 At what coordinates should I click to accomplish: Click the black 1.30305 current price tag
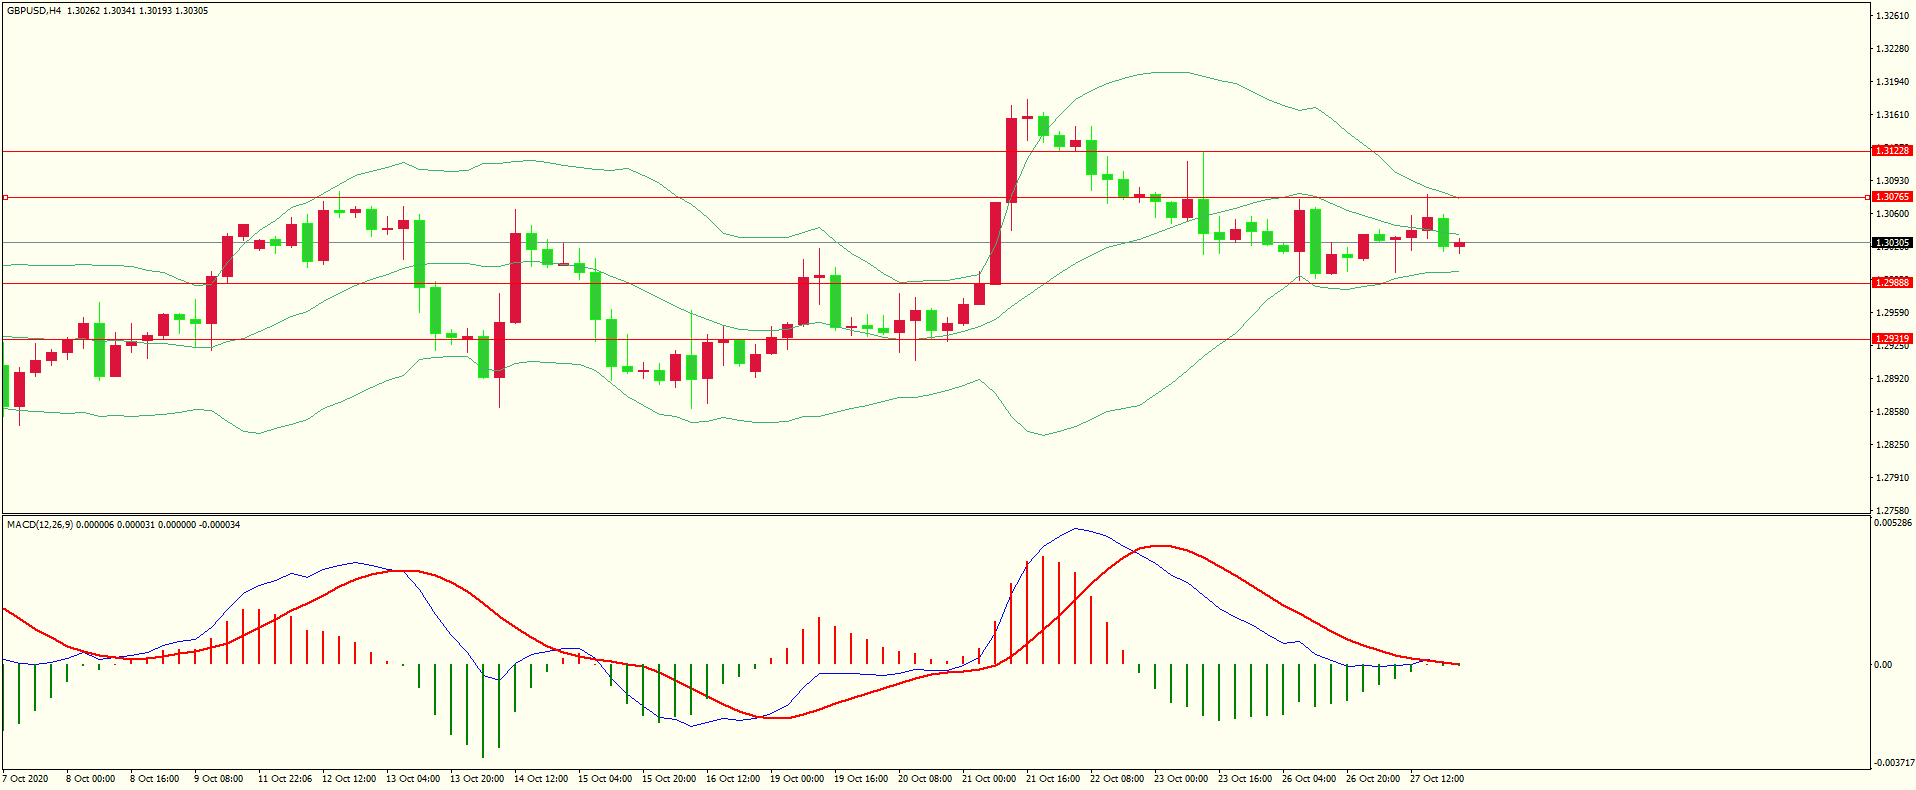[1892, 243]
